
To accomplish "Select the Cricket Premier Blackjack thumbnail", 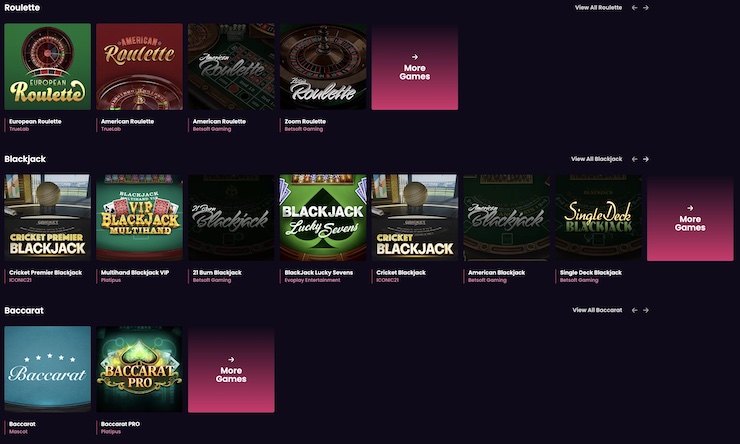I will 47,218.
